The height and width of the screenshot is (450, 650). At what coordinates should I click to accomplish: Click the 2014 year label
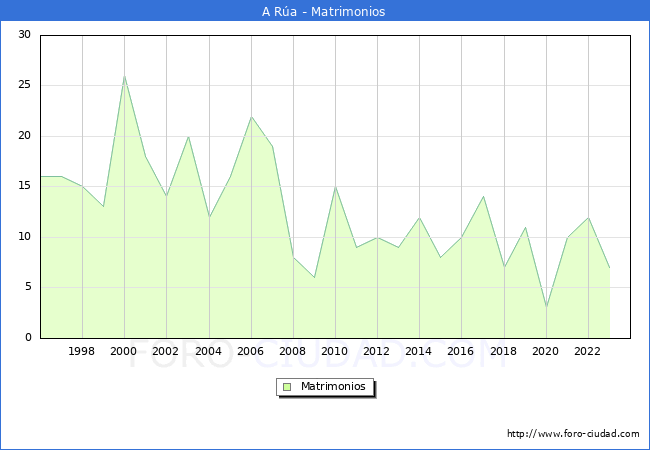pos(419,352)
